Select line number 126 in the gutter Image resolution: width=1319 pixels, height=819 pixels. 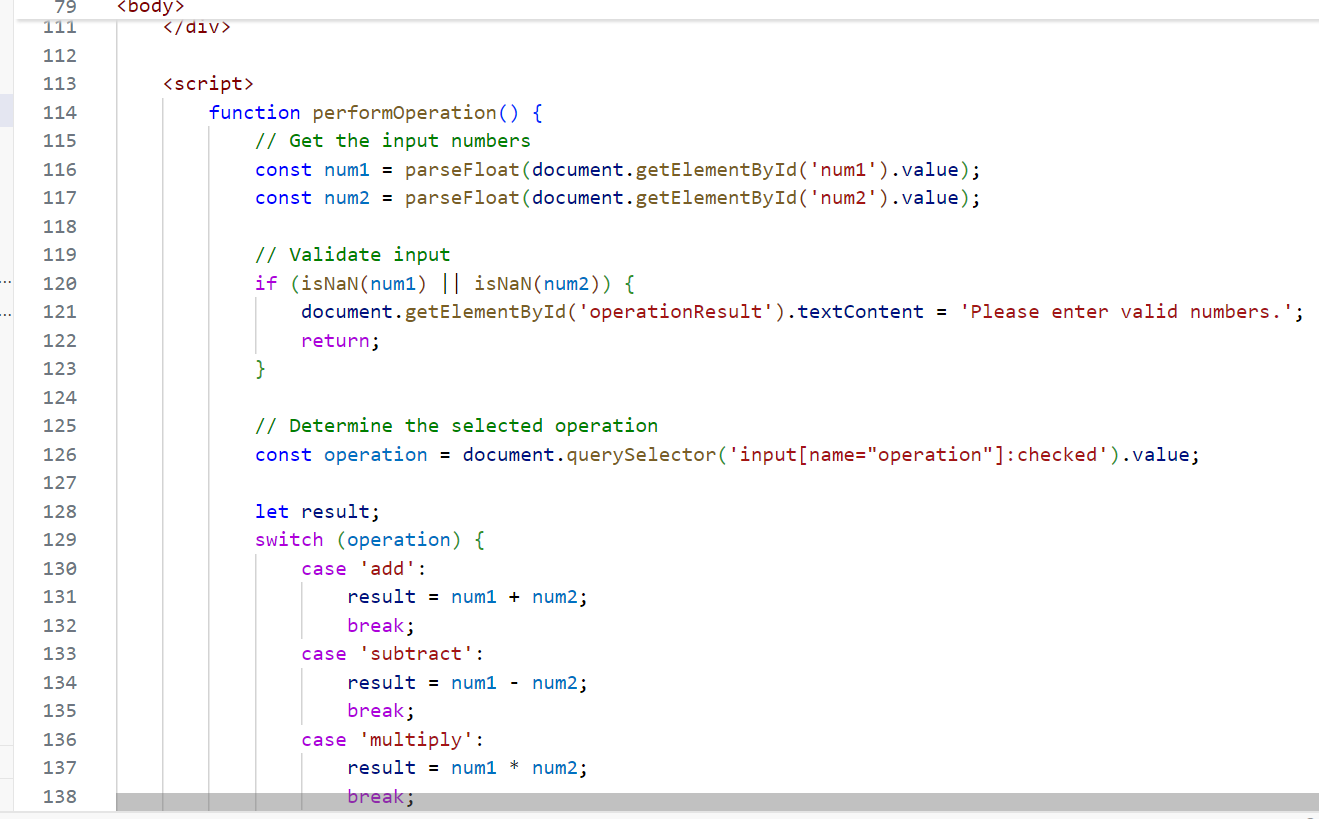click(60, 454)
